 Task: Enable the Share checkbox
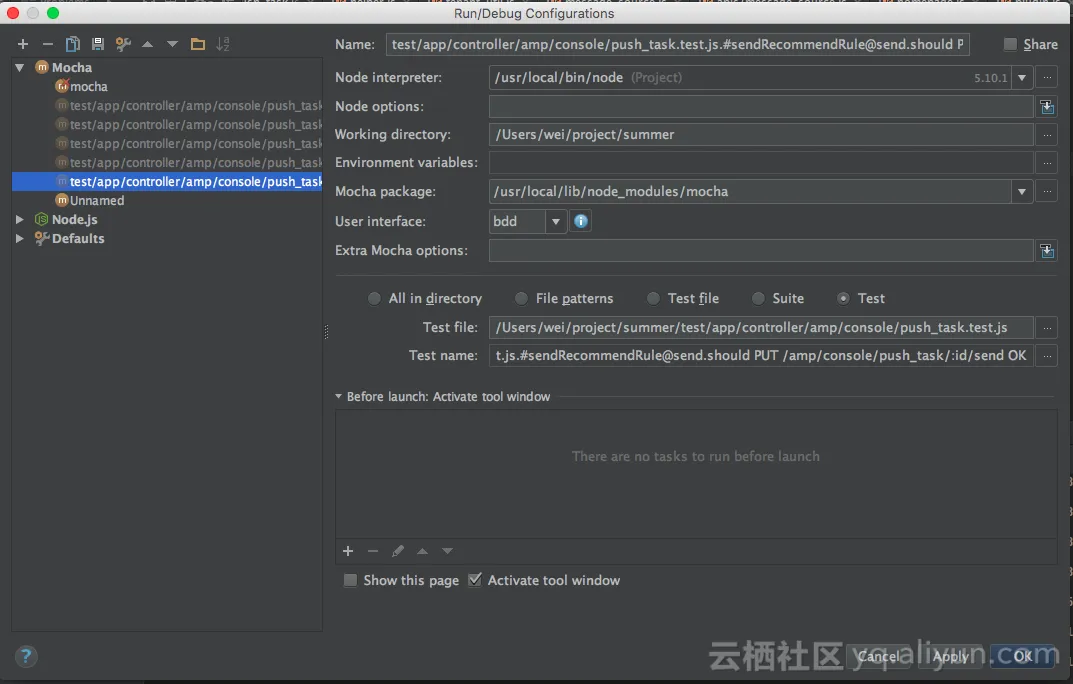click(1010, 44)
